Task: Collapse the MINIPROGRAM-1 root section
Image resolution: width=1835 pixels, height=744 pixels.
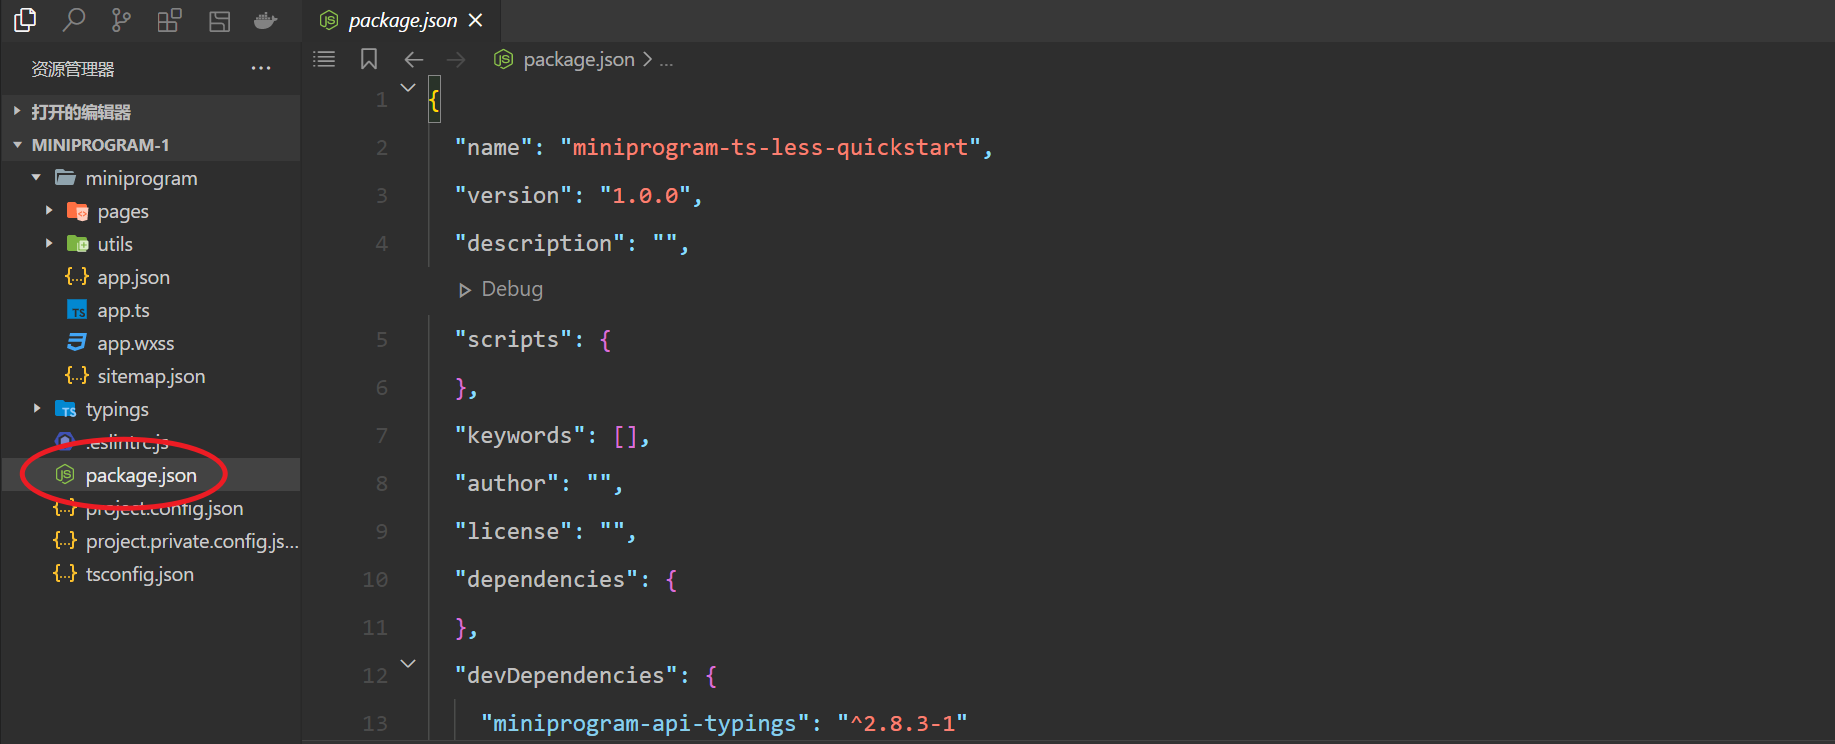Action: tap(17, 145)
